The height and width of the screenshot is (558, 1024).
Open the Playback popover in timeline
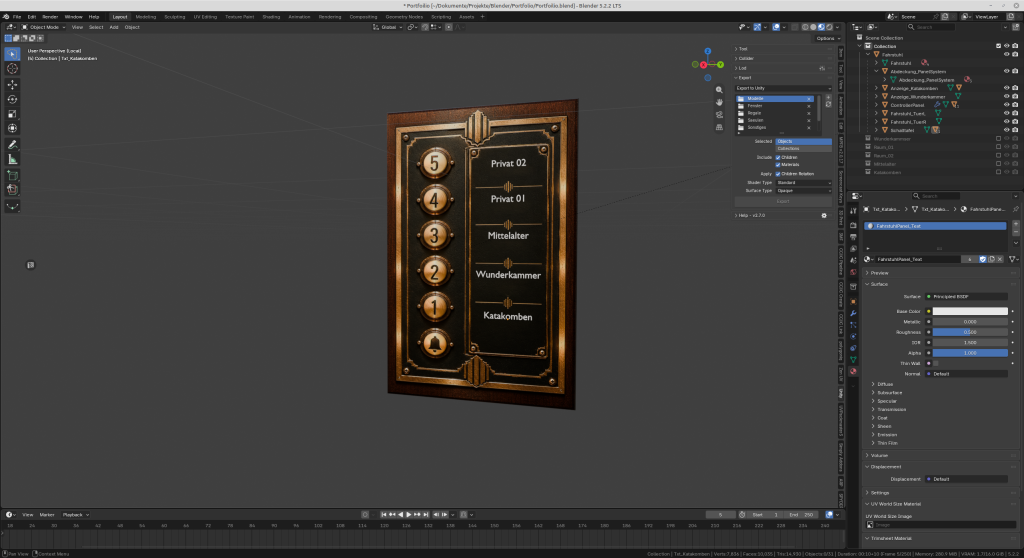click(x=75, y=515)
